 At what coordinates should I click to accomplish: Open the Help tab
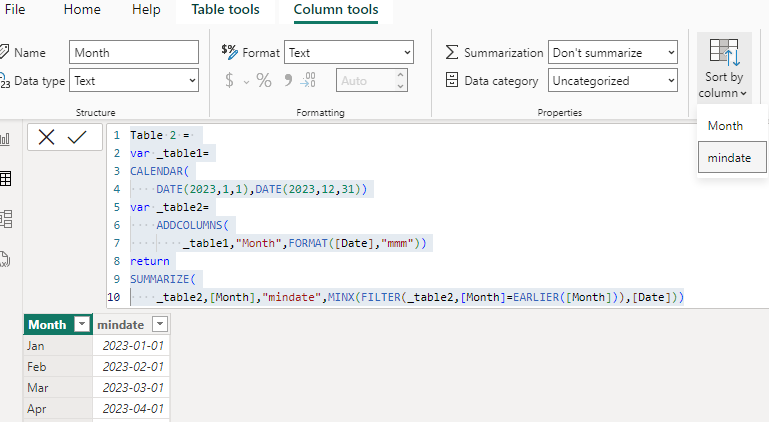[146, 9]
